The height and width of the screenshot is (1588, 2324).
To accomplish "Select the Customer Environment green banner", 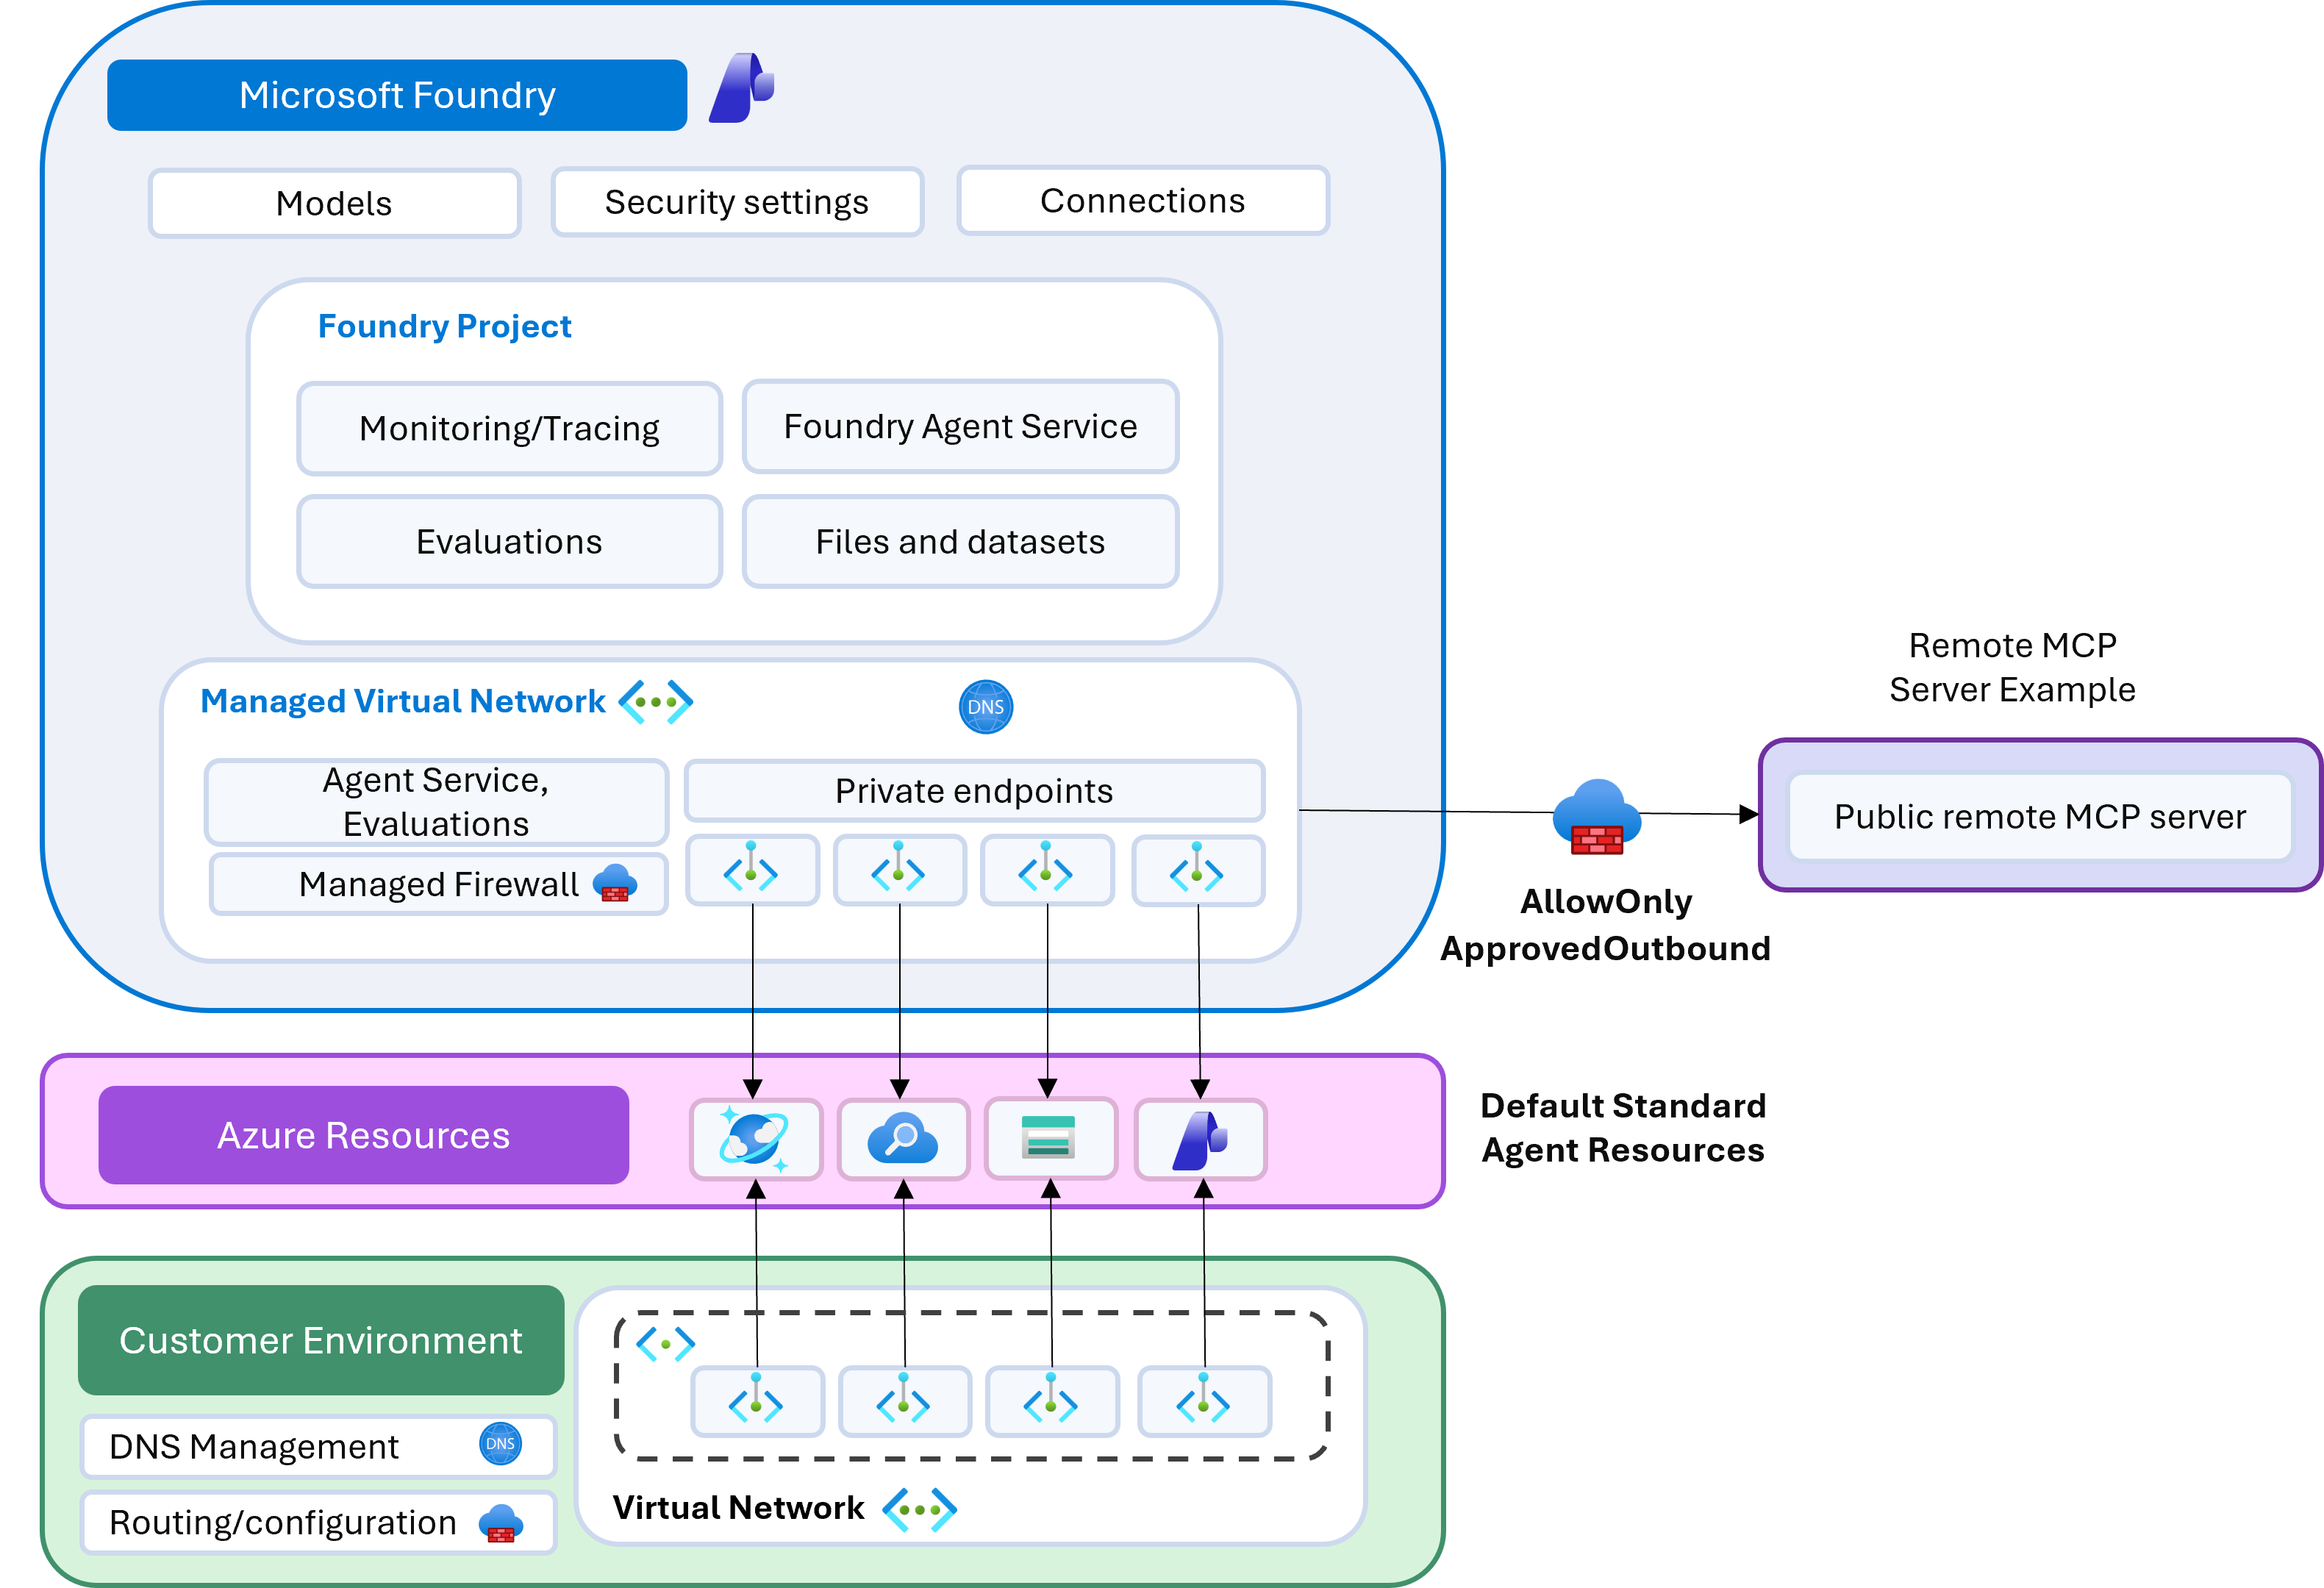I will click(x=321, y=1340).
